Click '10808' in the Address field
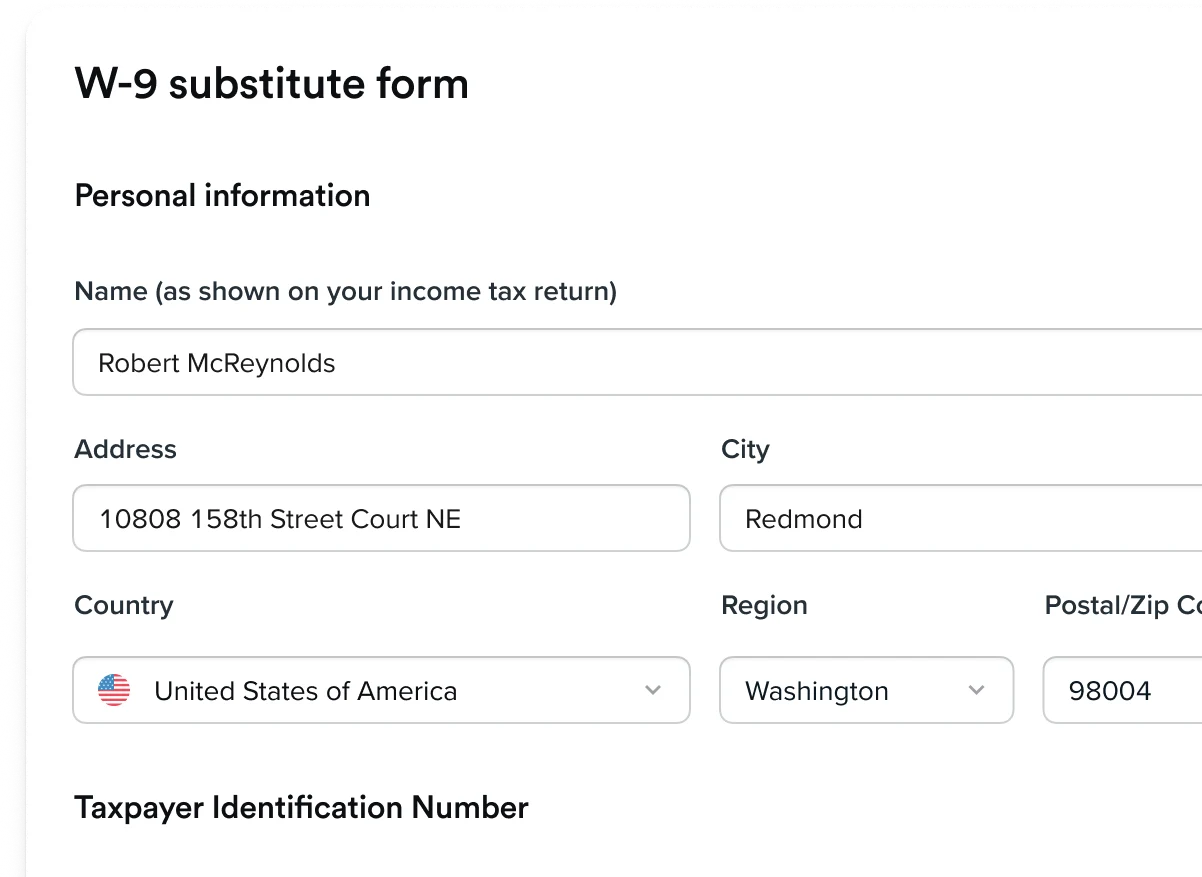The width and height of the screenshot is (1202, 877). [x=140, y=519]
